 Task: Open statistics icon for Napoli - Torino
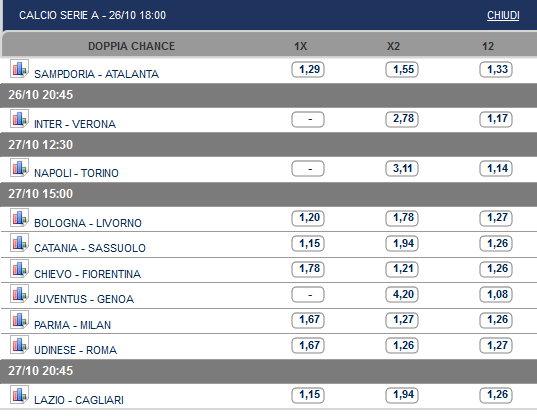point(19,168)
